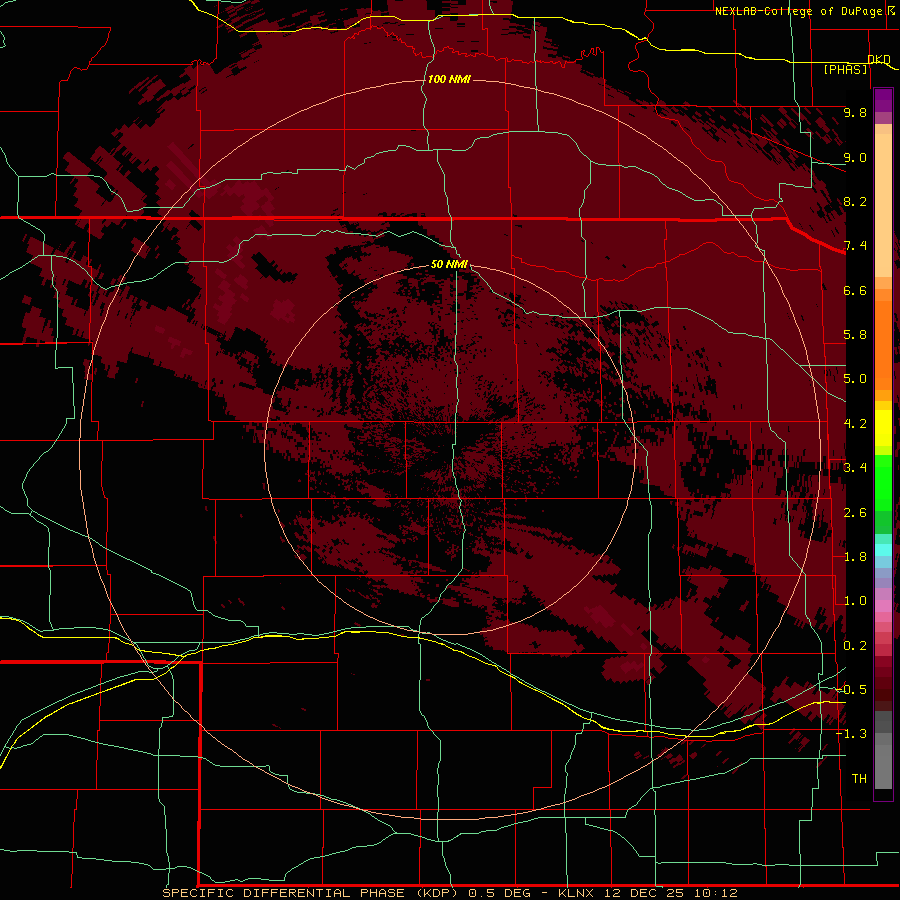The width and height of the screenshot is (900, 900).
Task: Click the [PHAS] label above the scale
Action: pyautogui.click(x=845, y=69)
